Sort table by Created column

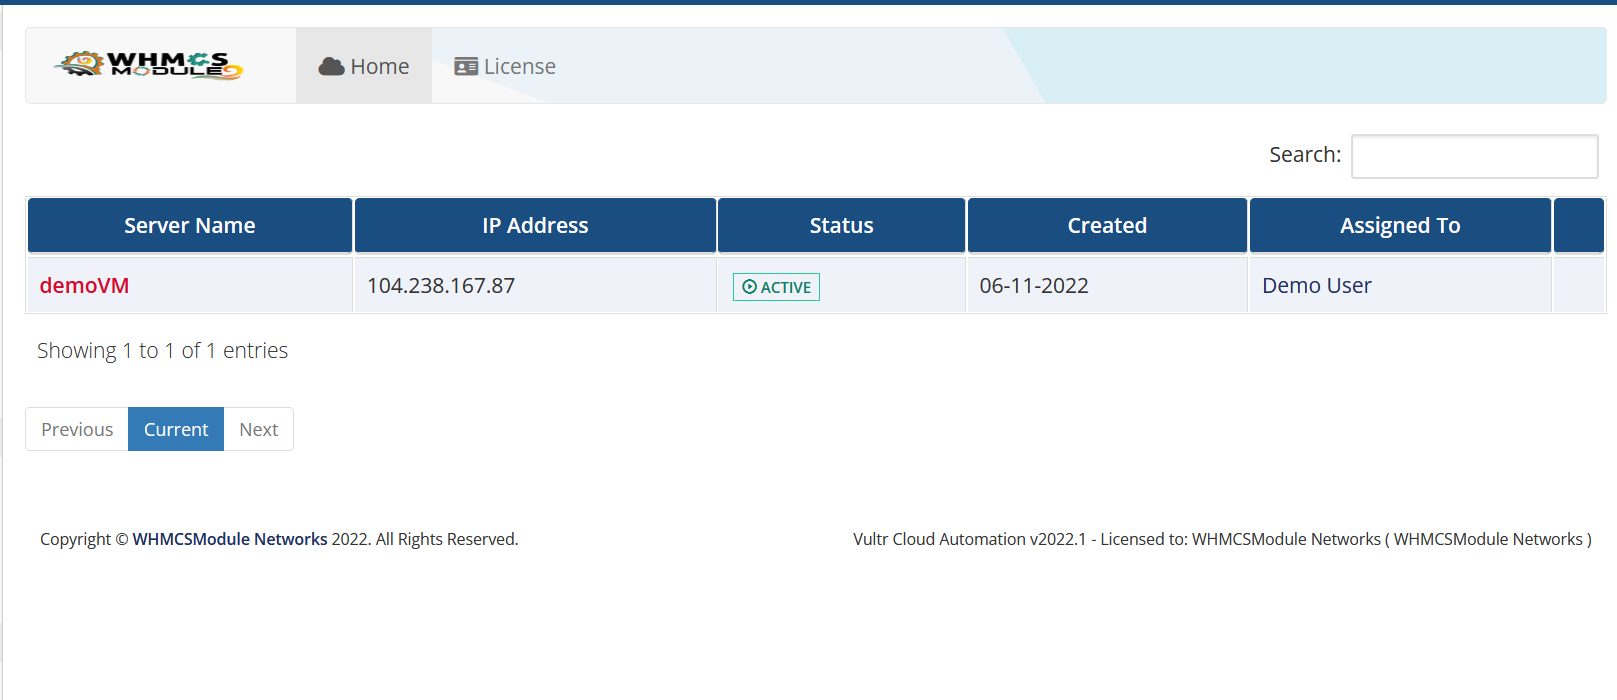coord(1107,225)
